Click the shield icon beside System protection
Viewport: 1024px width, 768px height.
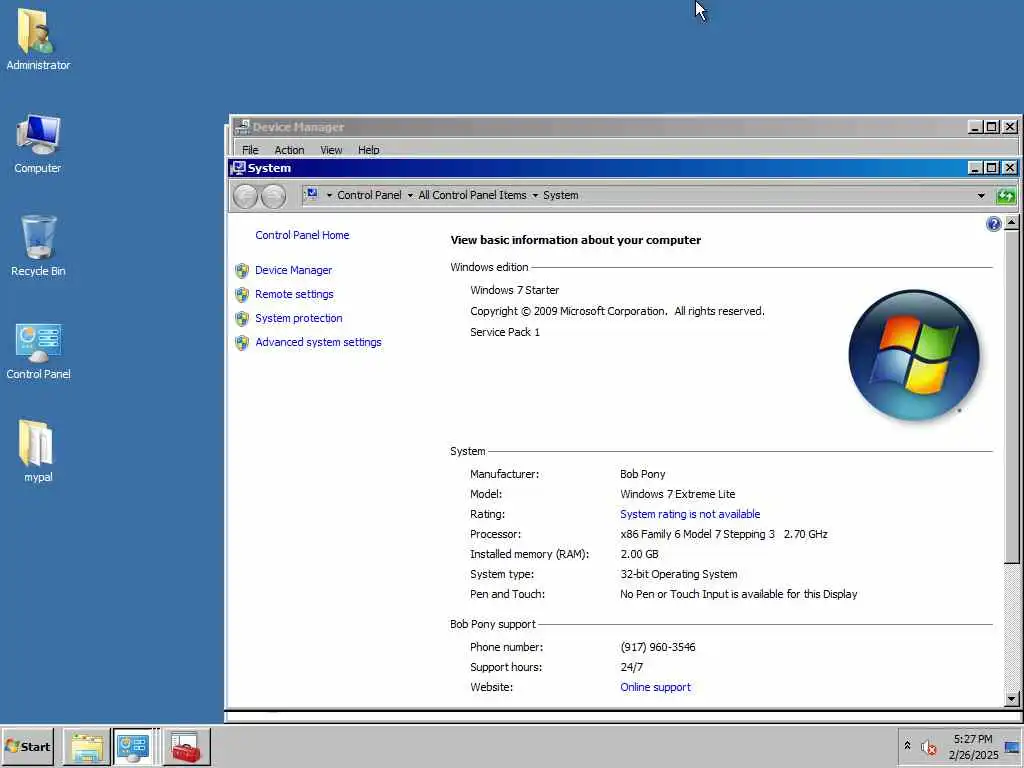242,319
